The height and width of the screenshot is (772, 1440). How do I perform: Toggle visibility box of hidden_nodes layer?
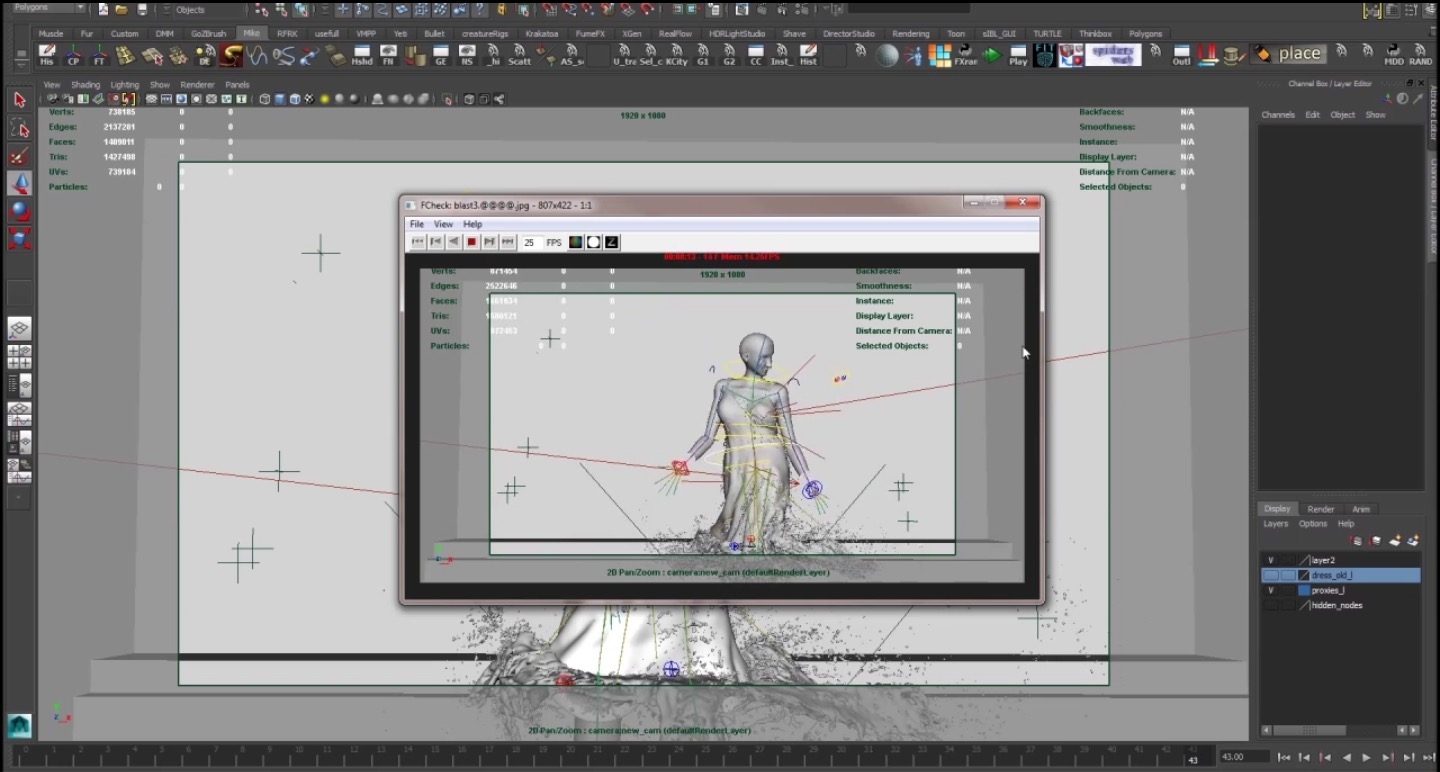[x=1270, y=605]
